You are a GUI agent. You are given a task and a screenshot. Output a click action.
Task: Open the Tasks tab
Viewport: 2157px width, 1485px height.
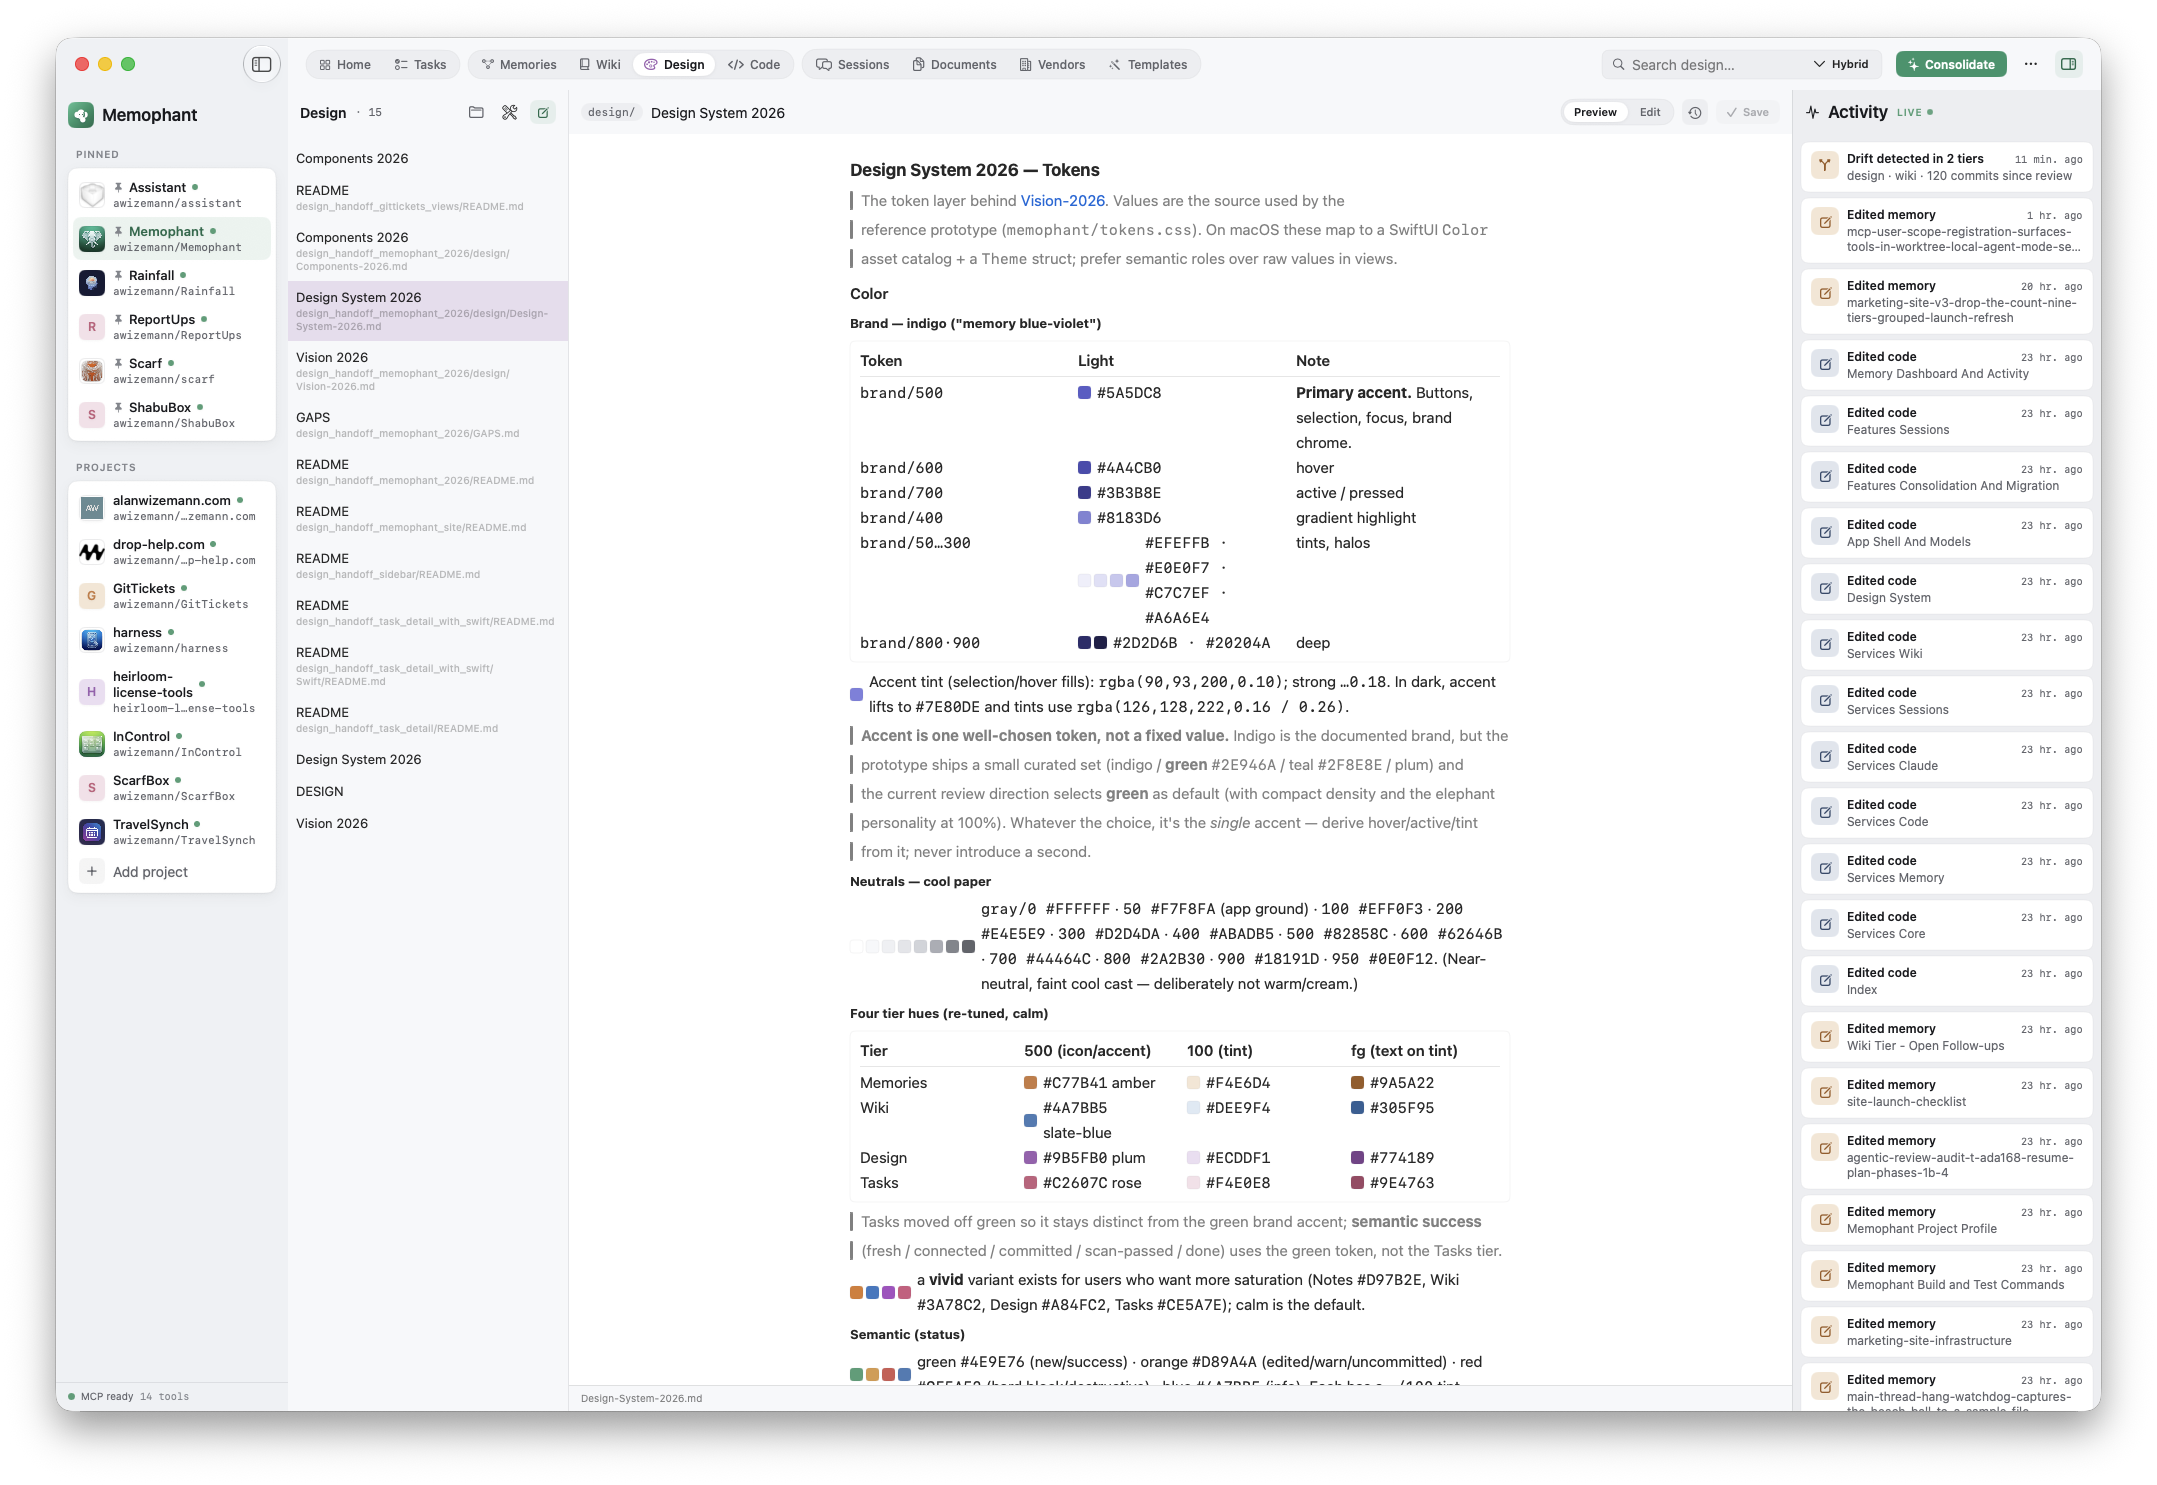[x=420, y=65]
